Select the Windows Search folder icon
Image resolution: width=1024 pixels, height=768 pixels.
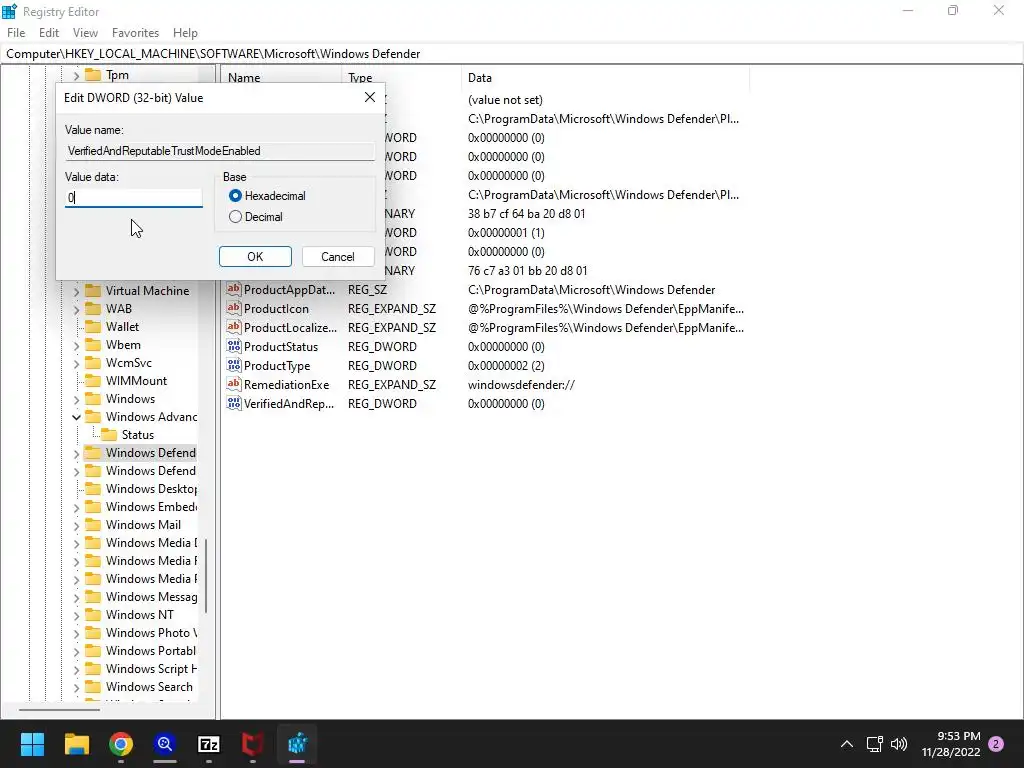tap(93, 687)
